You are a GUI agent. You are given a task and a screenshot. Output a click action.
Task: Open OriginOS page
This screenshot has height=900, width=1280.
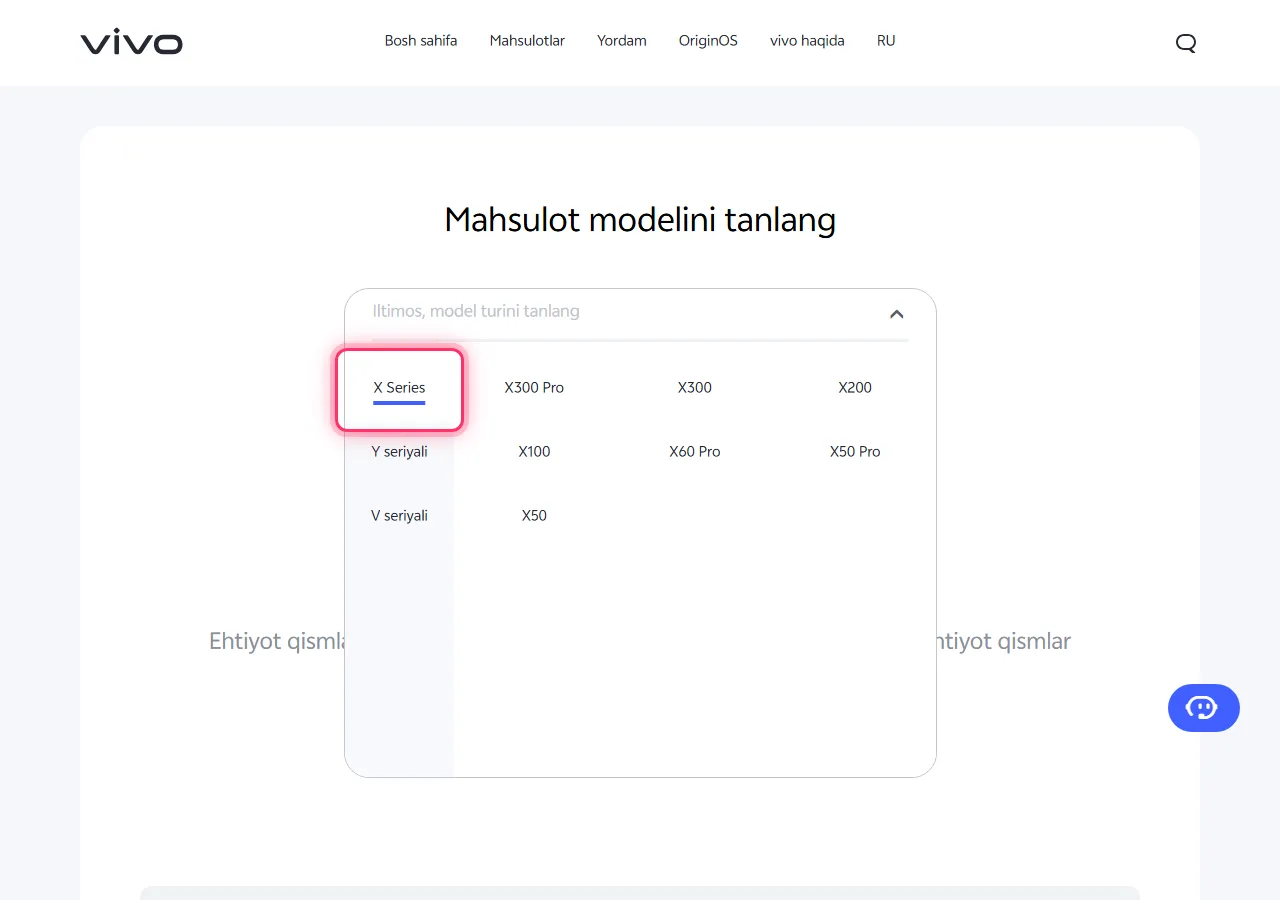click(708, 41)
